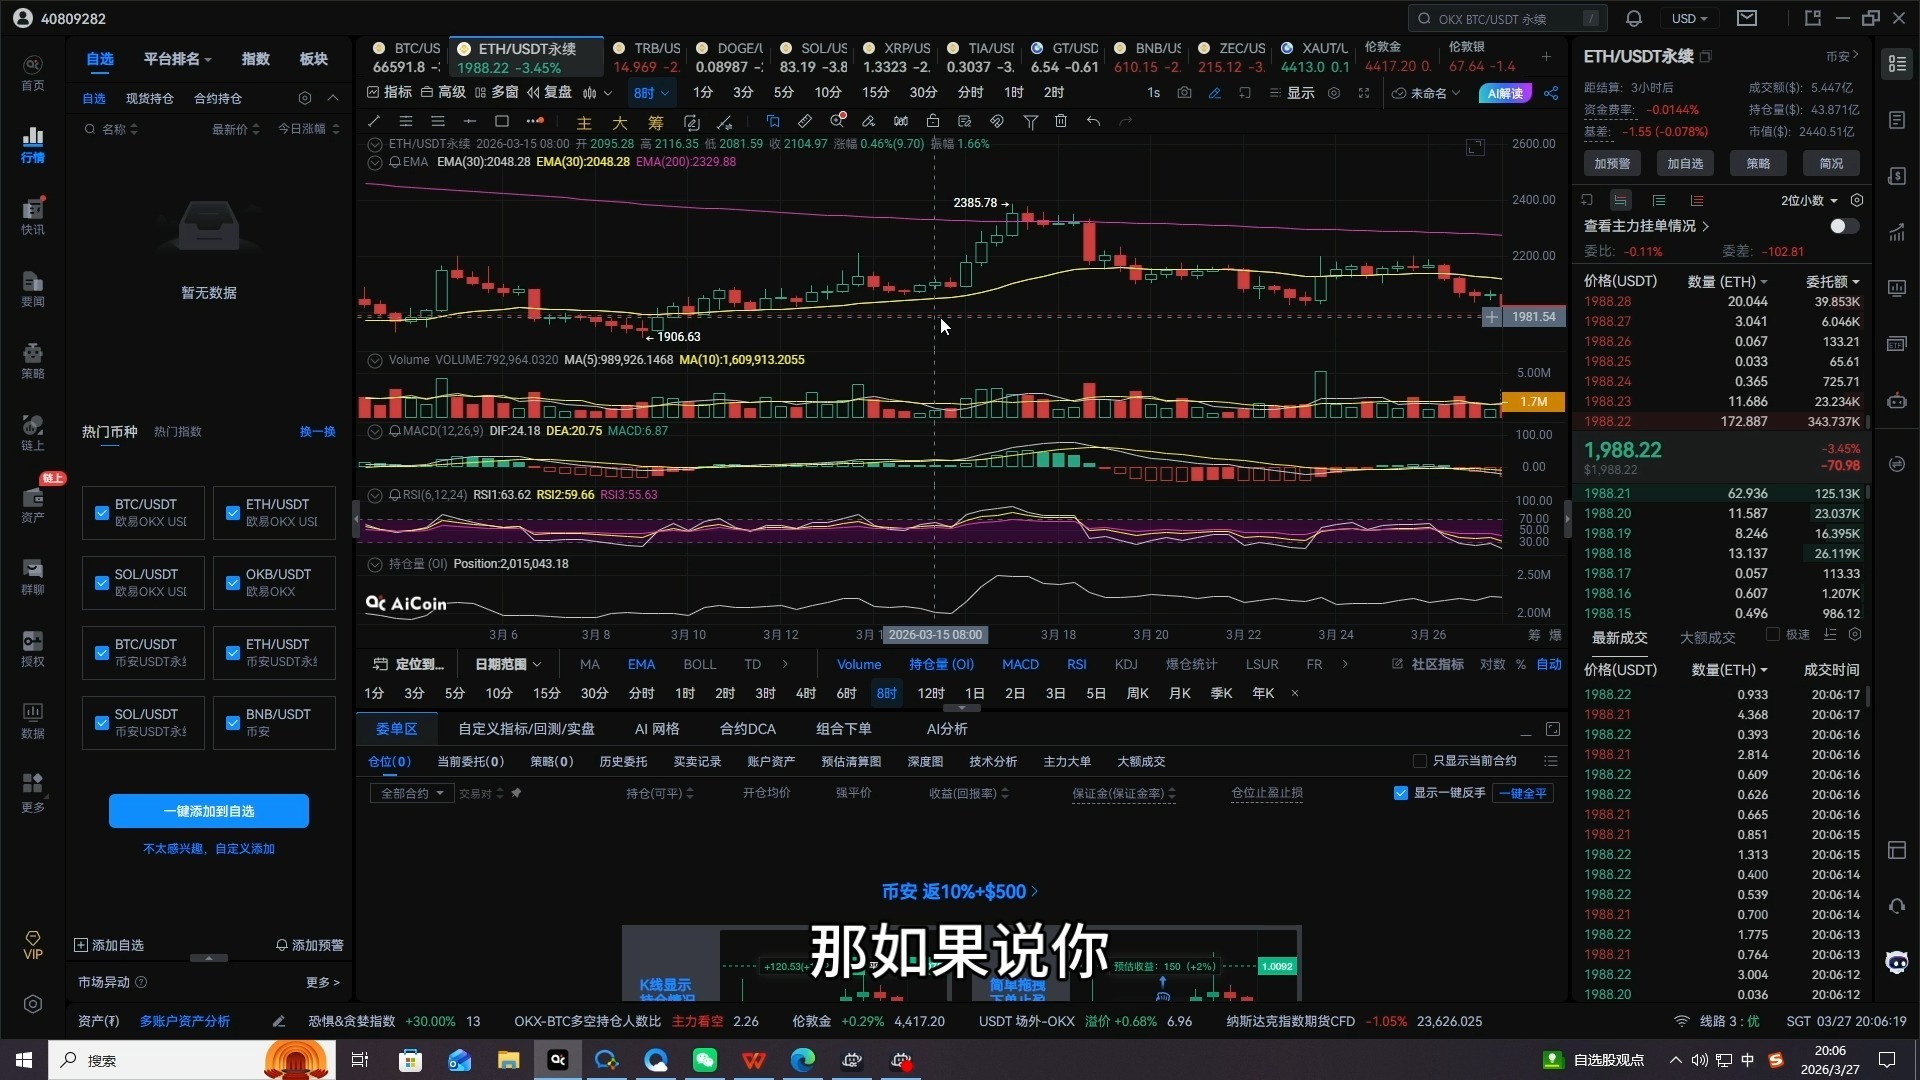Open the 8时 timeframe dropdown
This screenshot has width=1920, height=1080.
[x=651, y=92]
